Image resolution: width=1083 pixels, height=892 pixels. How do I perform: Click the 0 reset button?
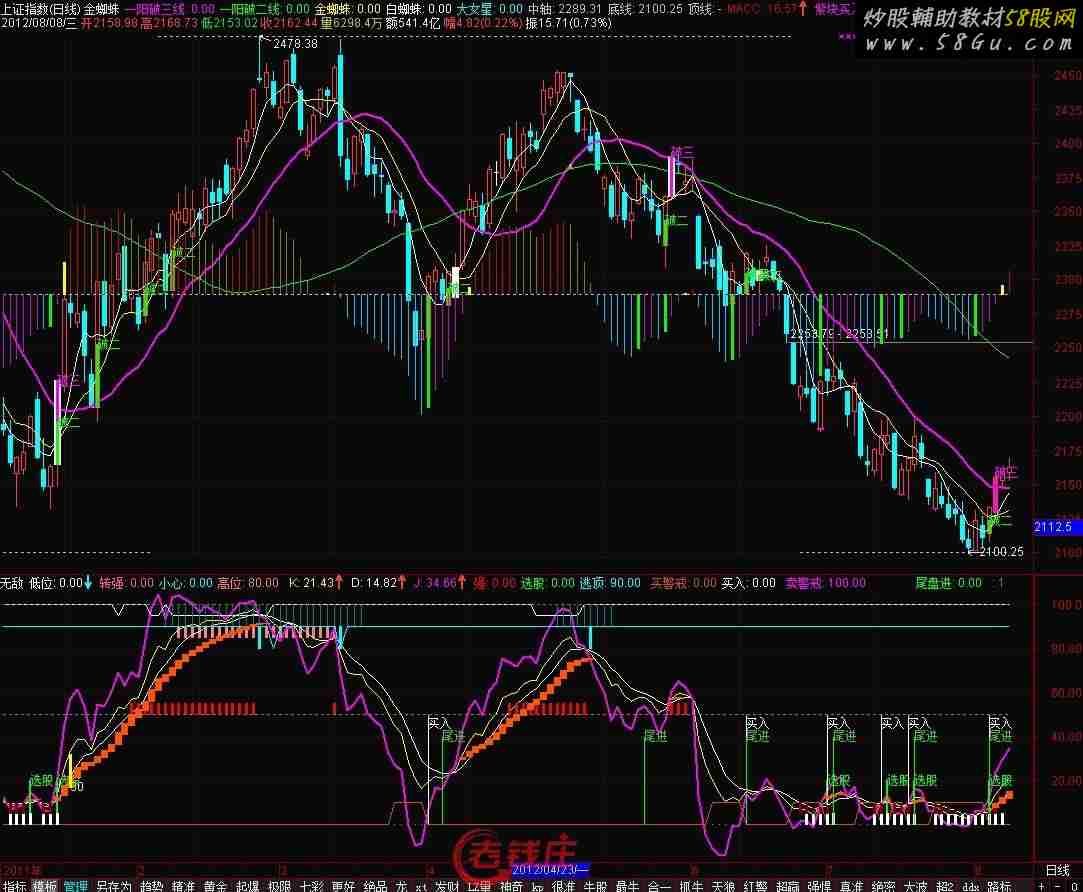click(1074, 886)
